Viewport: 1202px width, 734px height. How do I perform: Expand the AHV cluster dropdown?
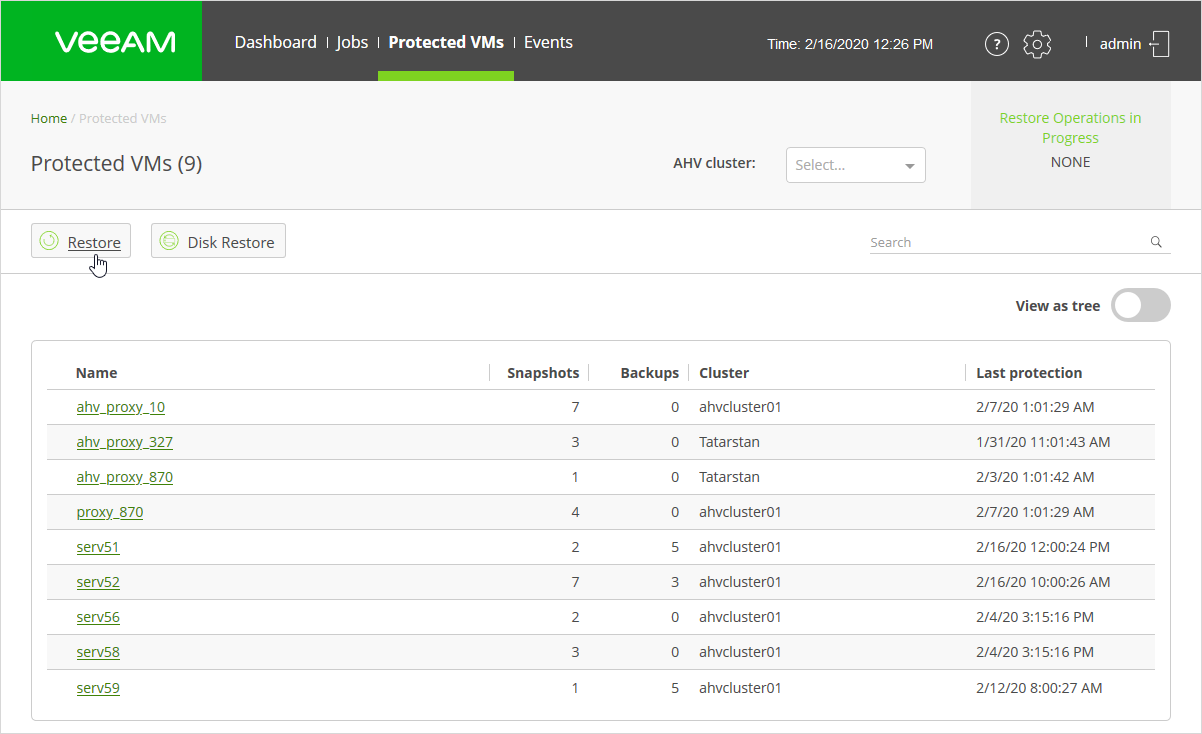pos(856,165)
